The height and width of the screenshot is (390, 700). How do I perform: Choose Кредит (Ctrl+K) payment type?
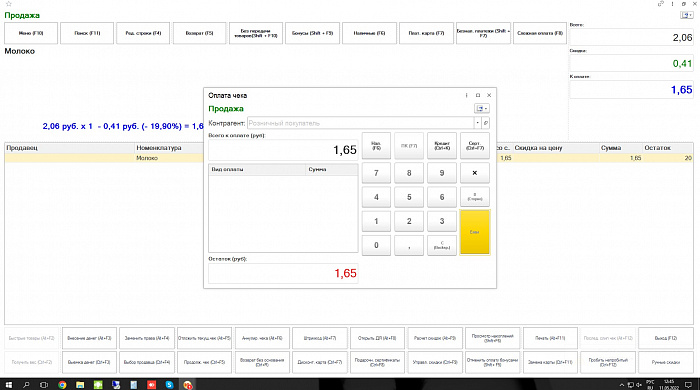pos(442,145)
